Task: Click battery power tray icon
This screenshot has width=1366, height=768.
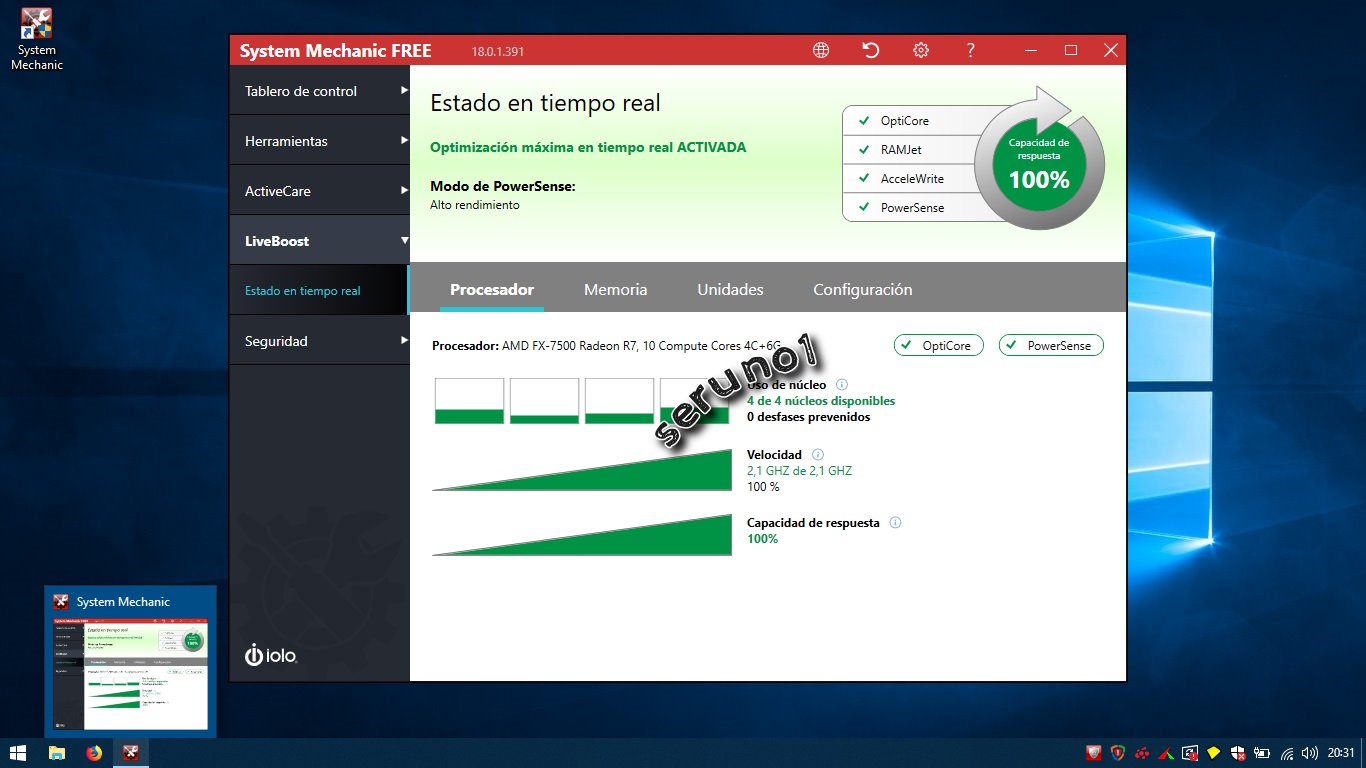Action: coord(1262,753)
